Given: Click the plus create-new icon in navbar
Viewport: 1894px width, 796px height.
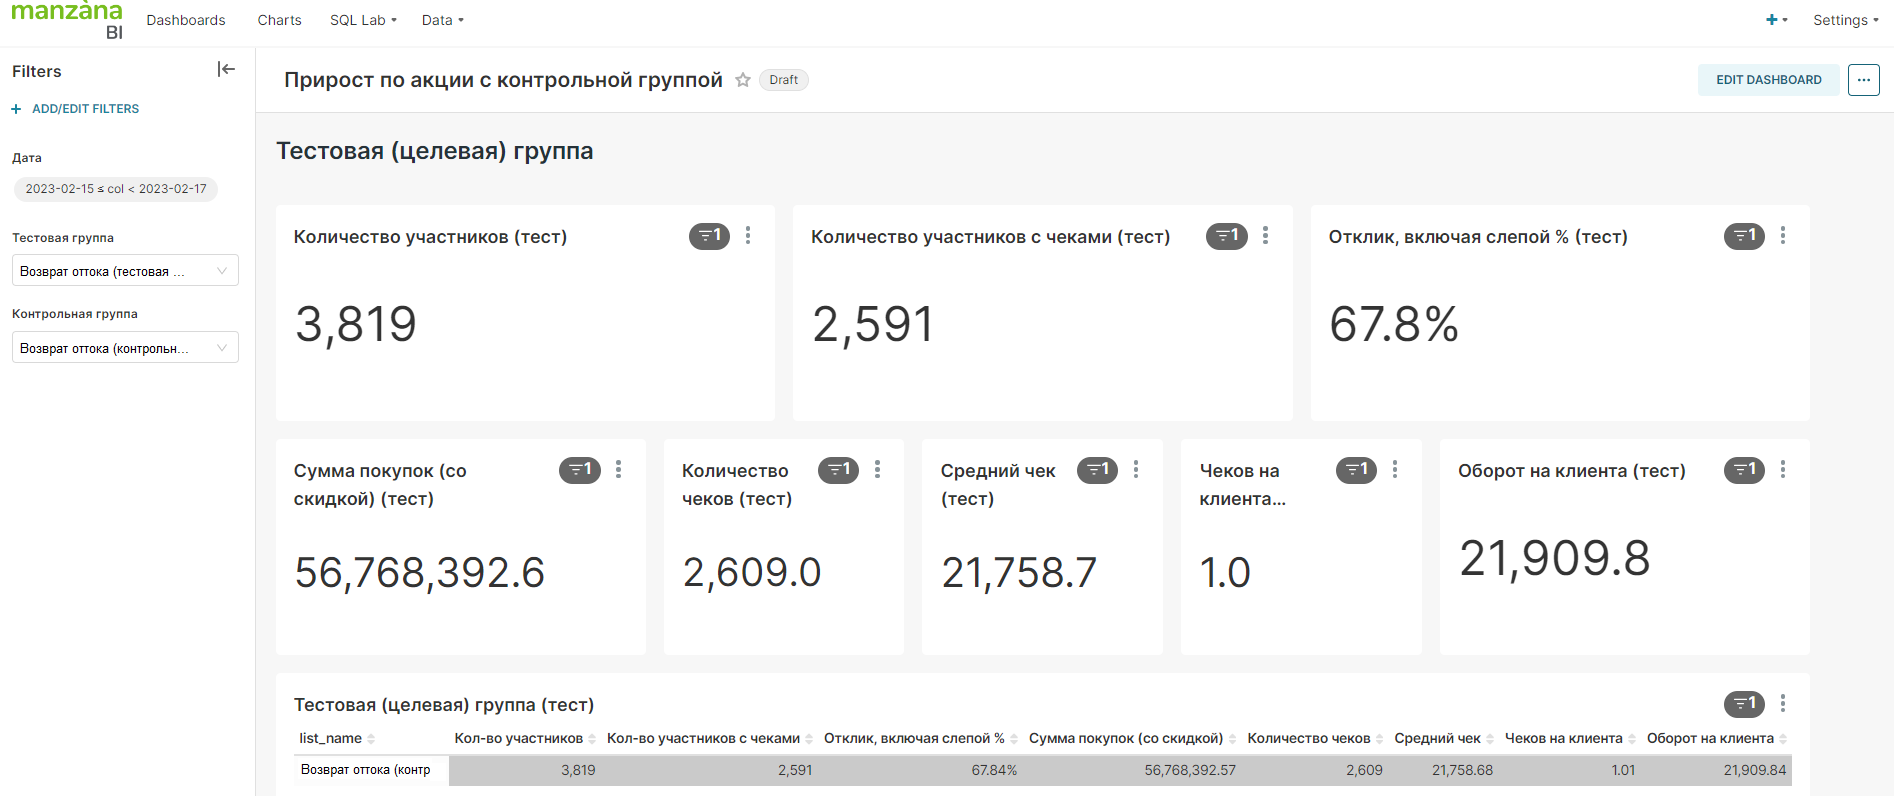Looking at the screenshot, I should tap(1773, 20).
